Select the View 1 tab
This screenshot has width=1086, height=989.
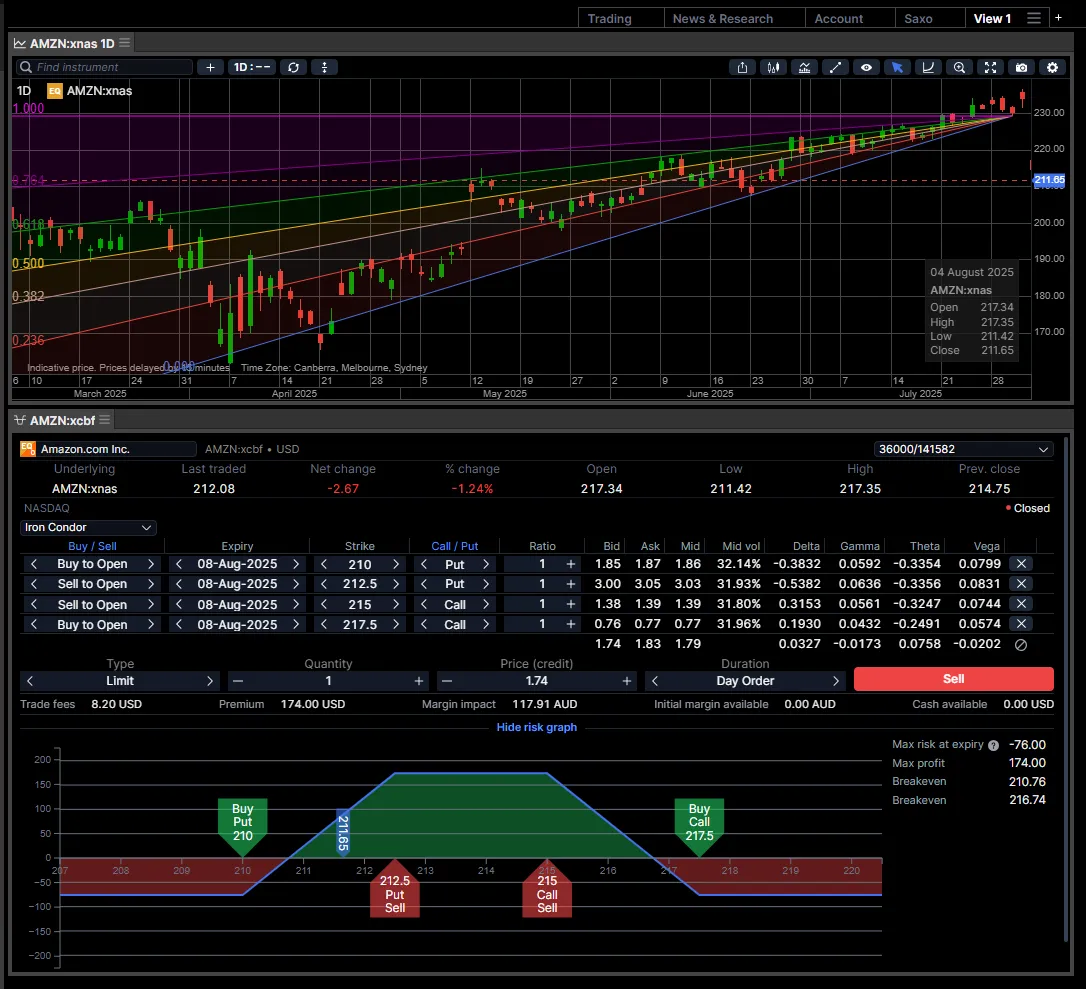tap(992, 19)
